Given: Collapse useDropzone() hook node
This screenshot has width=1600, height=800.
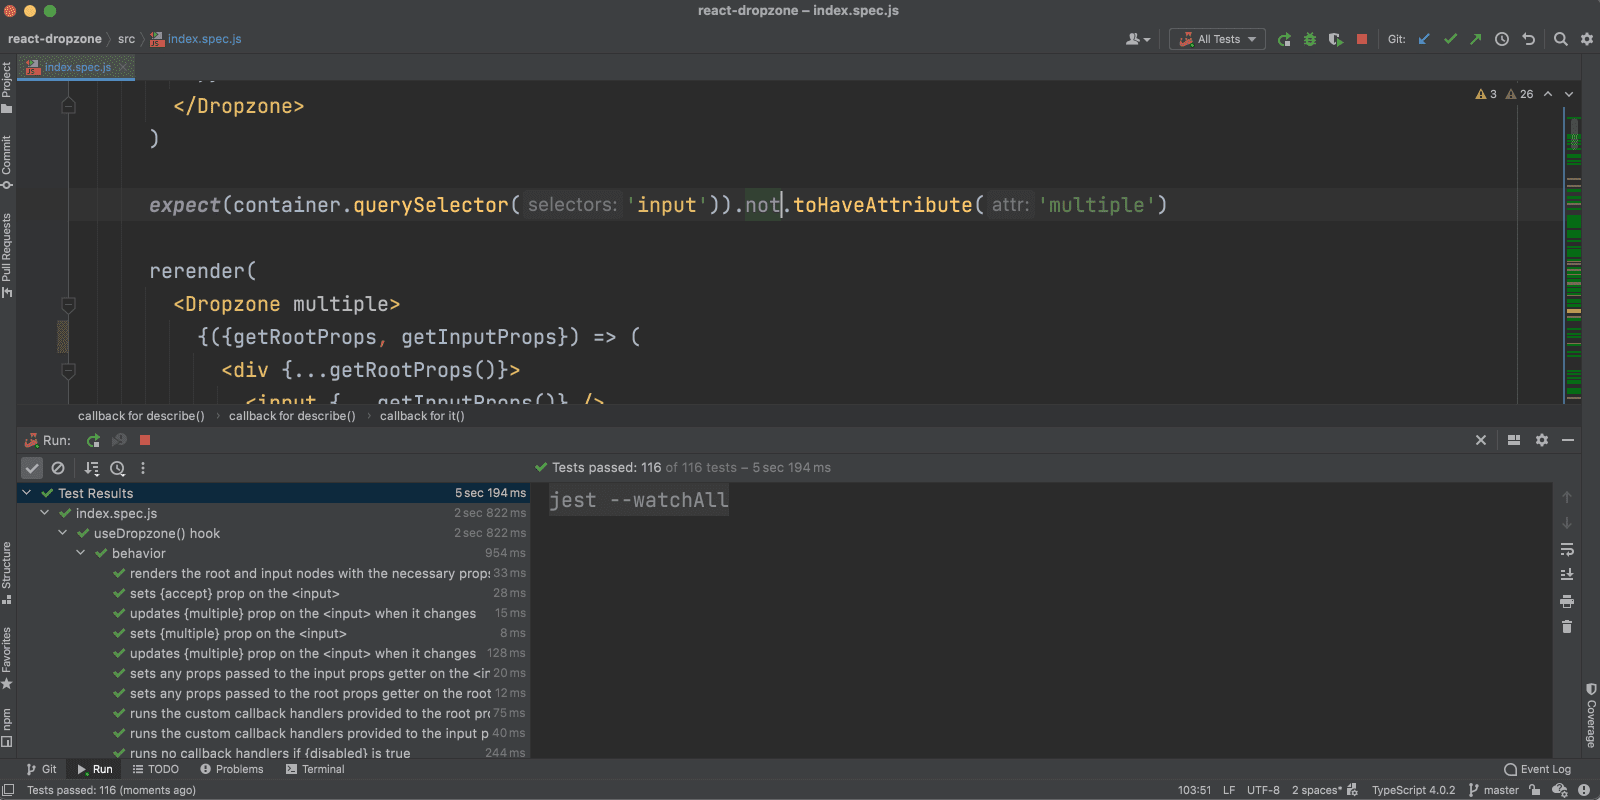Looking at the screenshot, I should tap(63, 533).
